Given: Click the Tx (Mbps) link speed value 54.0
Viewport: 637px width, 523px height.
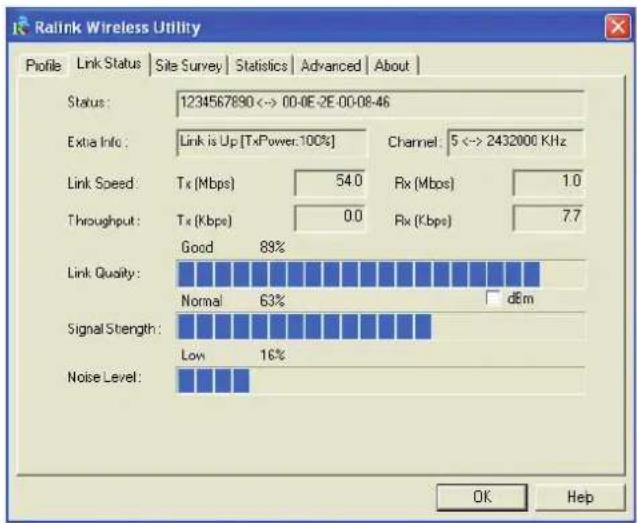Looking at the screenshot, I should (330, 182).
